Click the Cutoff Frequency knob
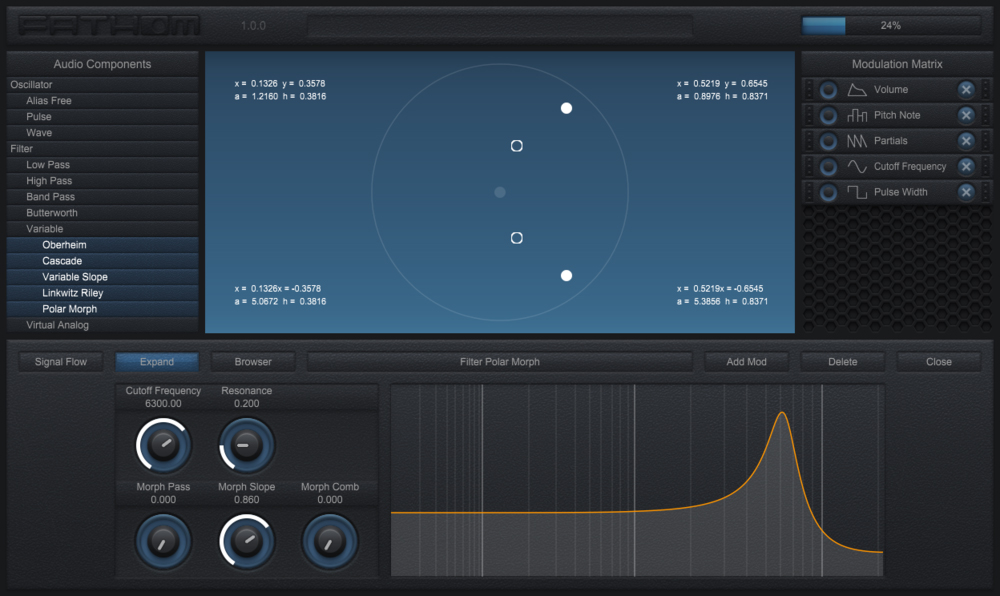 [x=163, y=445]
